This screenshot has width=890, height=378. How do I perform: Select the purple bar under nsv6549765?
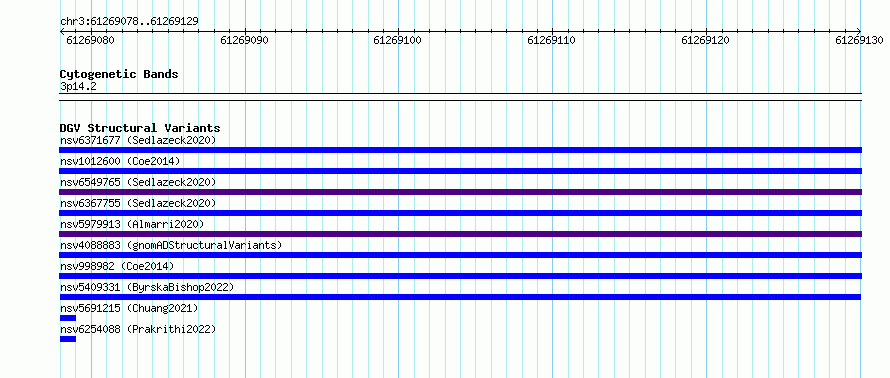(x=460, y=192)
